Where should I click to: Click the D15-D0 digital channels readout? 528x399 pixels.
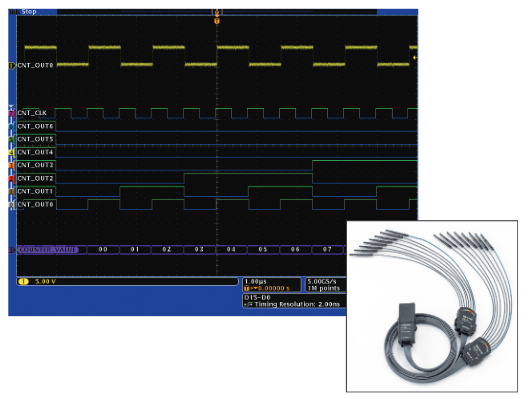click(258, 298)
